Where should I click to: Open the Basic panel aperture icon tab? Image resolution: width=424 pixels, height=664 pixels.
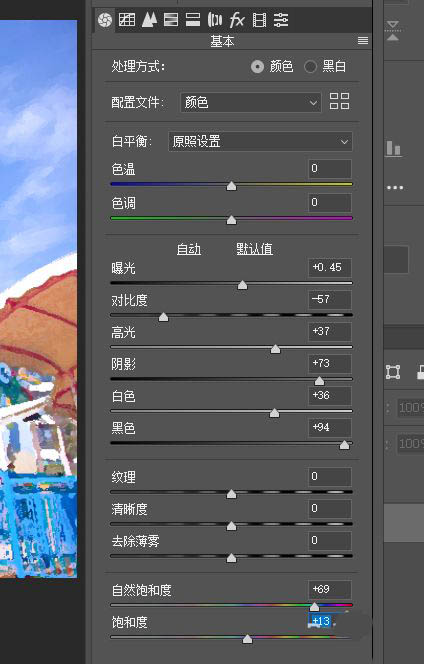pyautogui.click(x=105, y=20)
